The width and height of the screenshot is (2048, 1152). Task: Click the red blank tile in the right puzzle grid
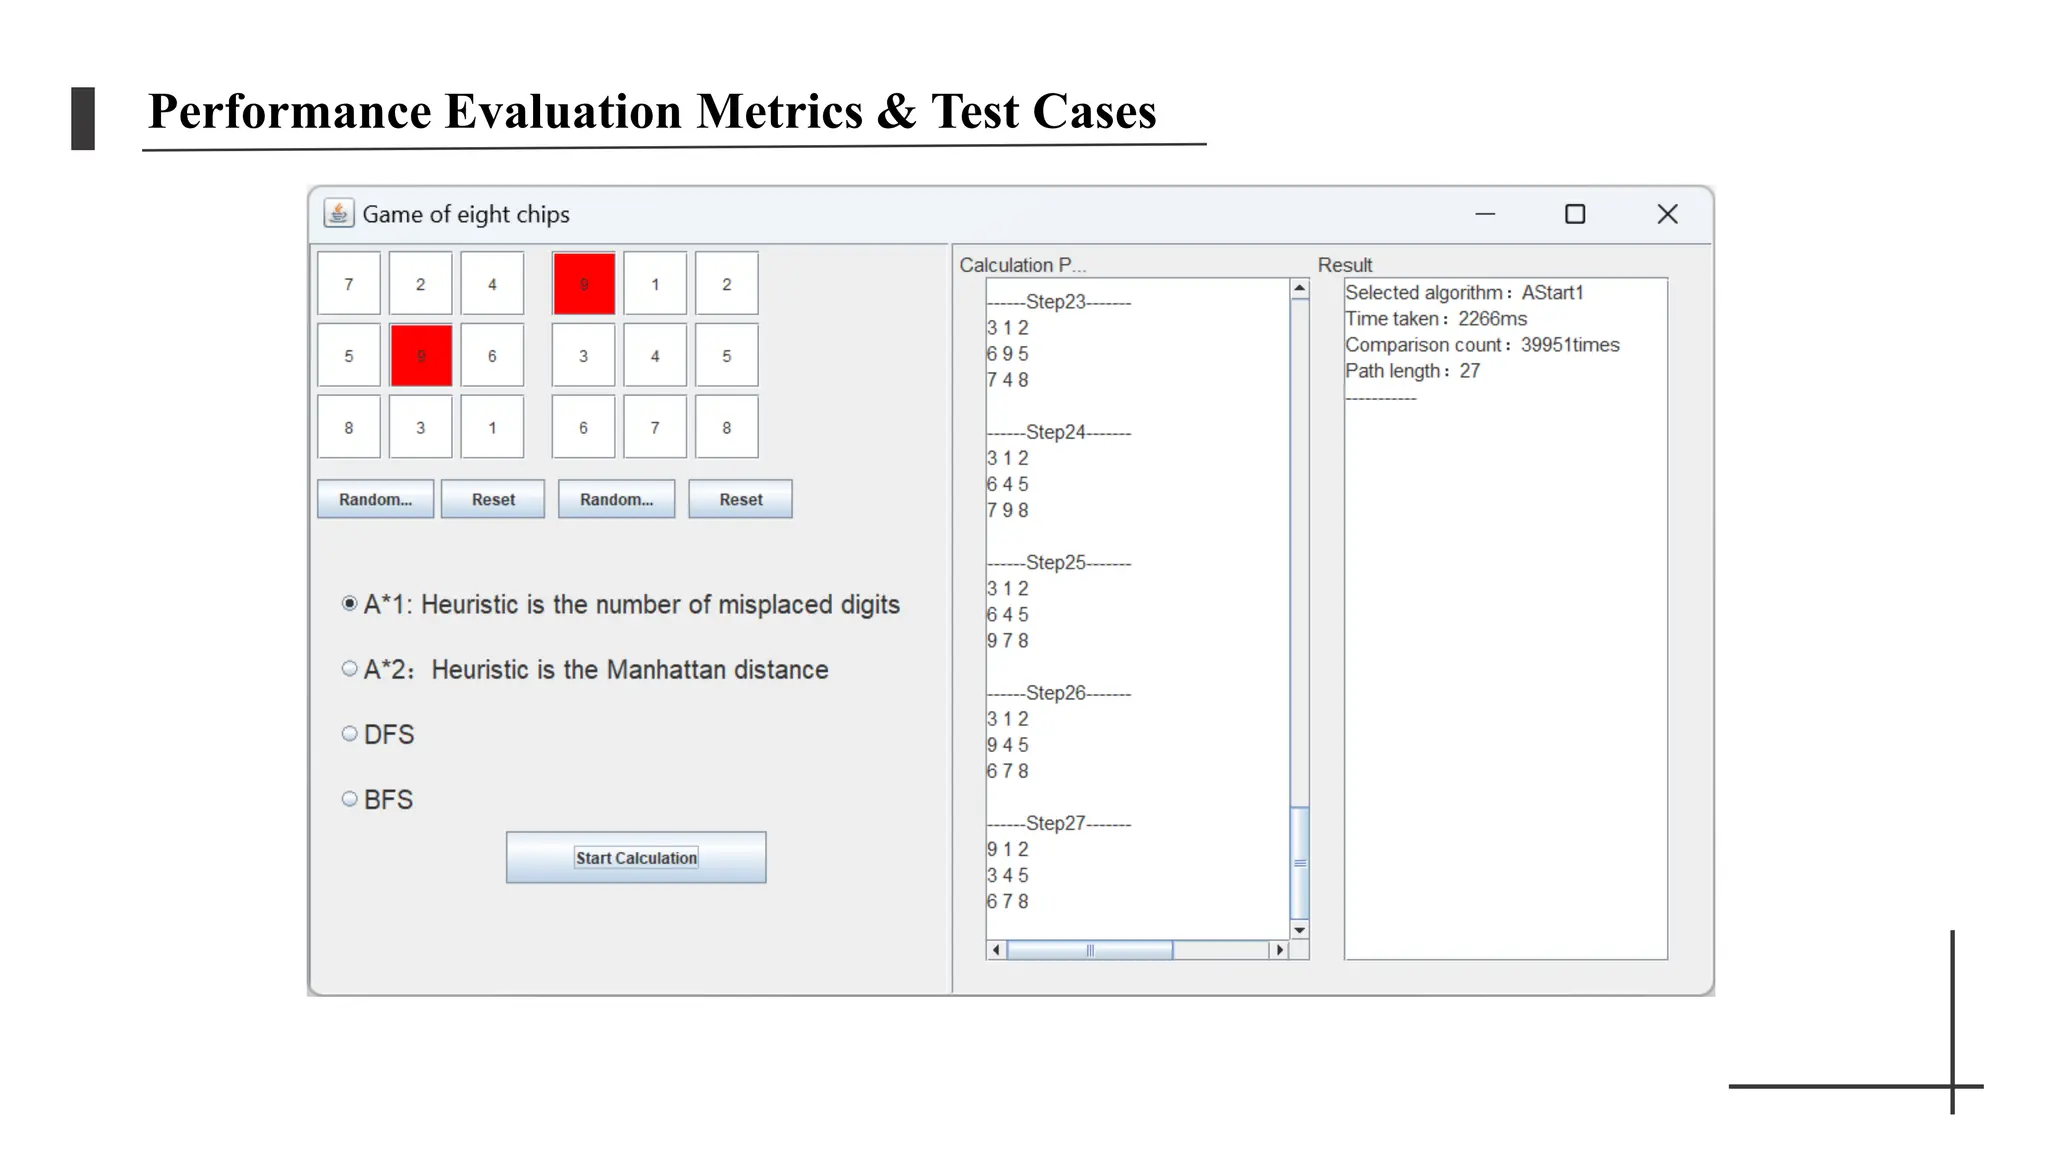coord(584,284)
